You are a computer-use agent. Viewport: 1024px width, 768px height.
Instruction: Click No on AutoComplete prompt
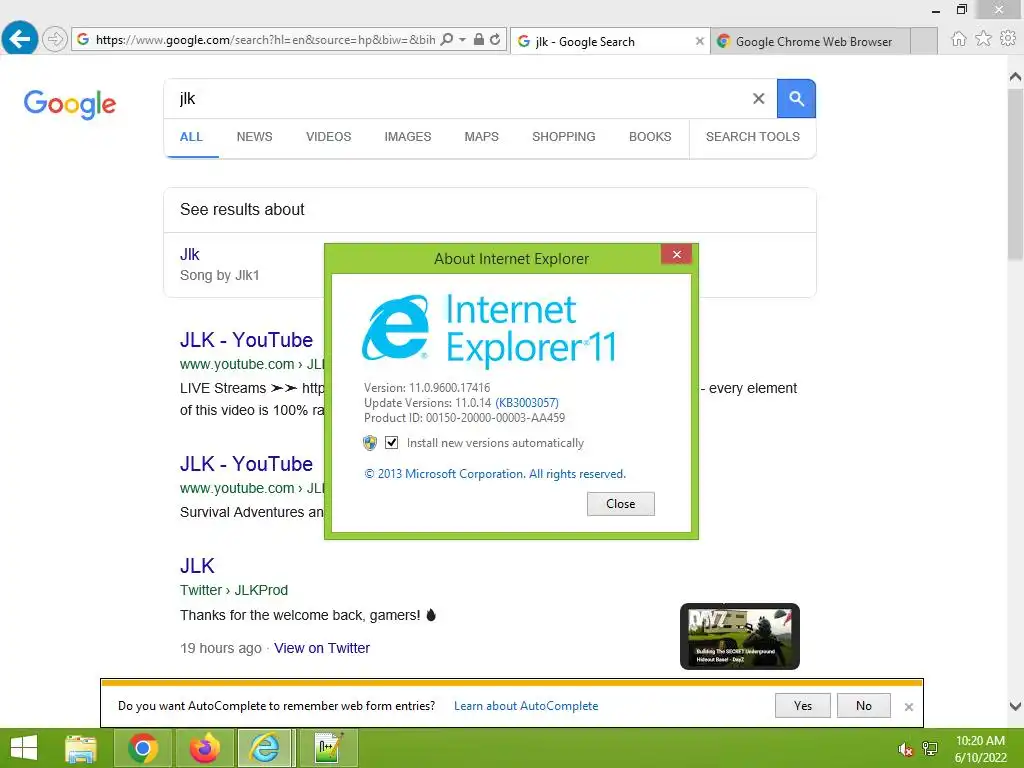[863, 705]
